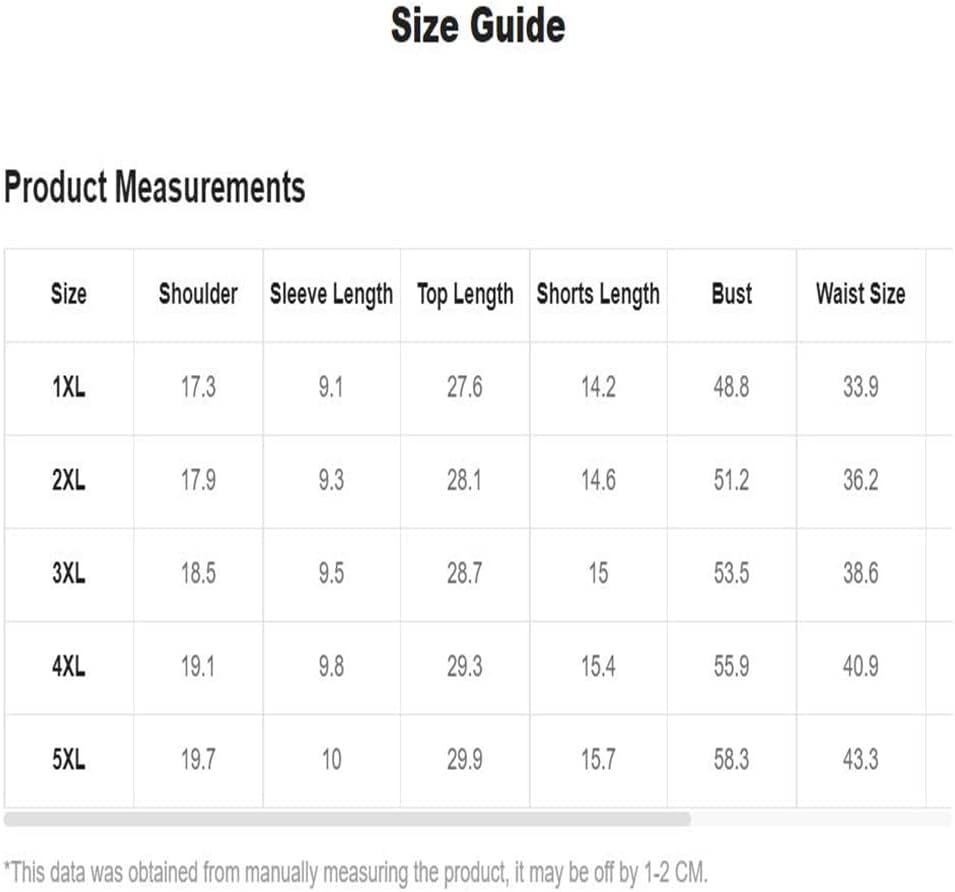
Task: Select the Shoulder column header
Action: [x=198, y=294]
